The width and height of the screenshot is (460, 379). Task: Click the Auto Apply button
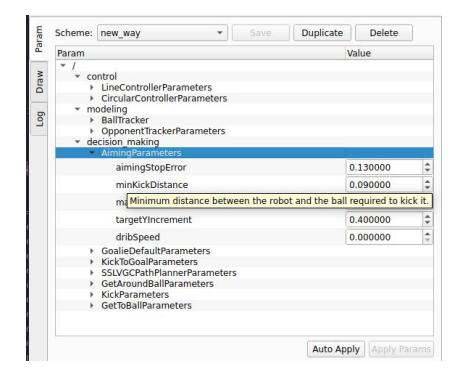(x=336, y=349)
